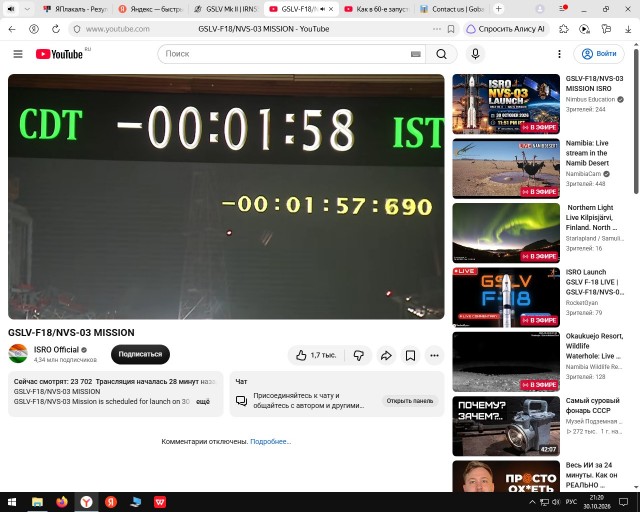Save video using the bookmark icon
This screenshot has height=512, width=640.
(x=410, y=355)
